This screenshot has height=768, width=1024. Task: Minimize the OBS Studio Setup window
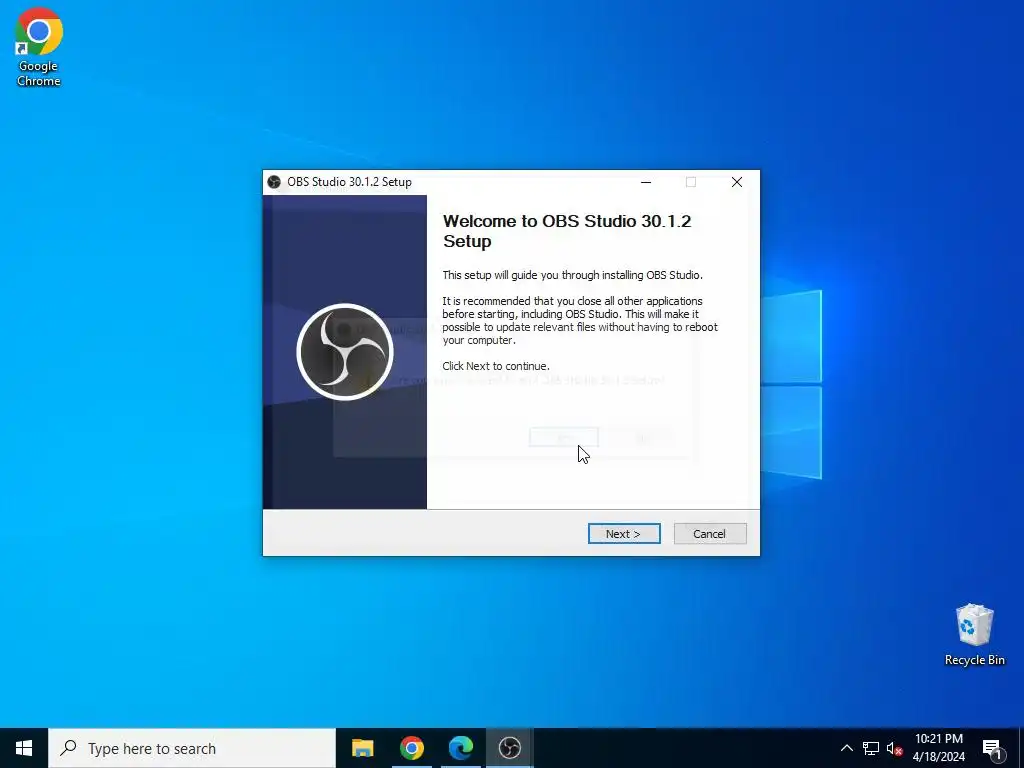point(646,182)
